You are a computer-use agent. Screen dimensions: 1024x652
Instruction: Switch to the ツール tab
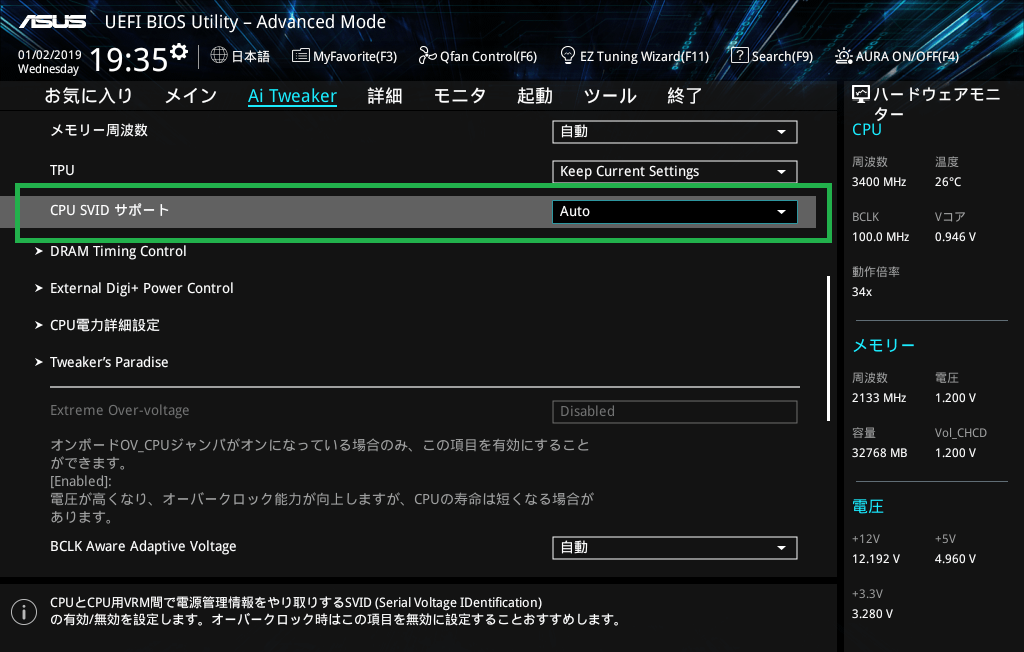(x=610, y=96)
